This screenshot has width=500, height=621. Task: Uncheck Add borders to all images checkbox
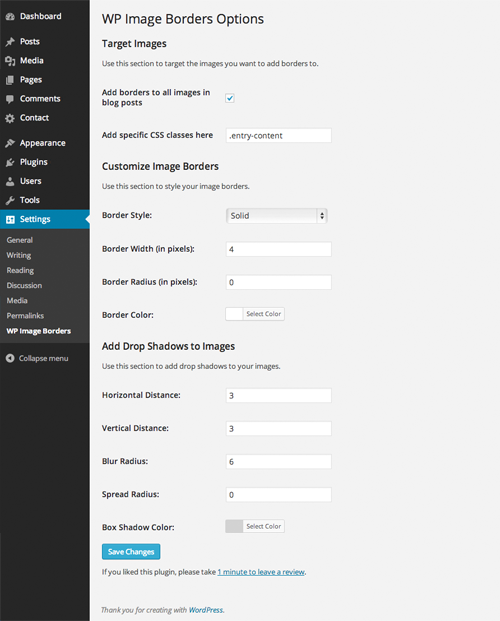pos(230,98)
